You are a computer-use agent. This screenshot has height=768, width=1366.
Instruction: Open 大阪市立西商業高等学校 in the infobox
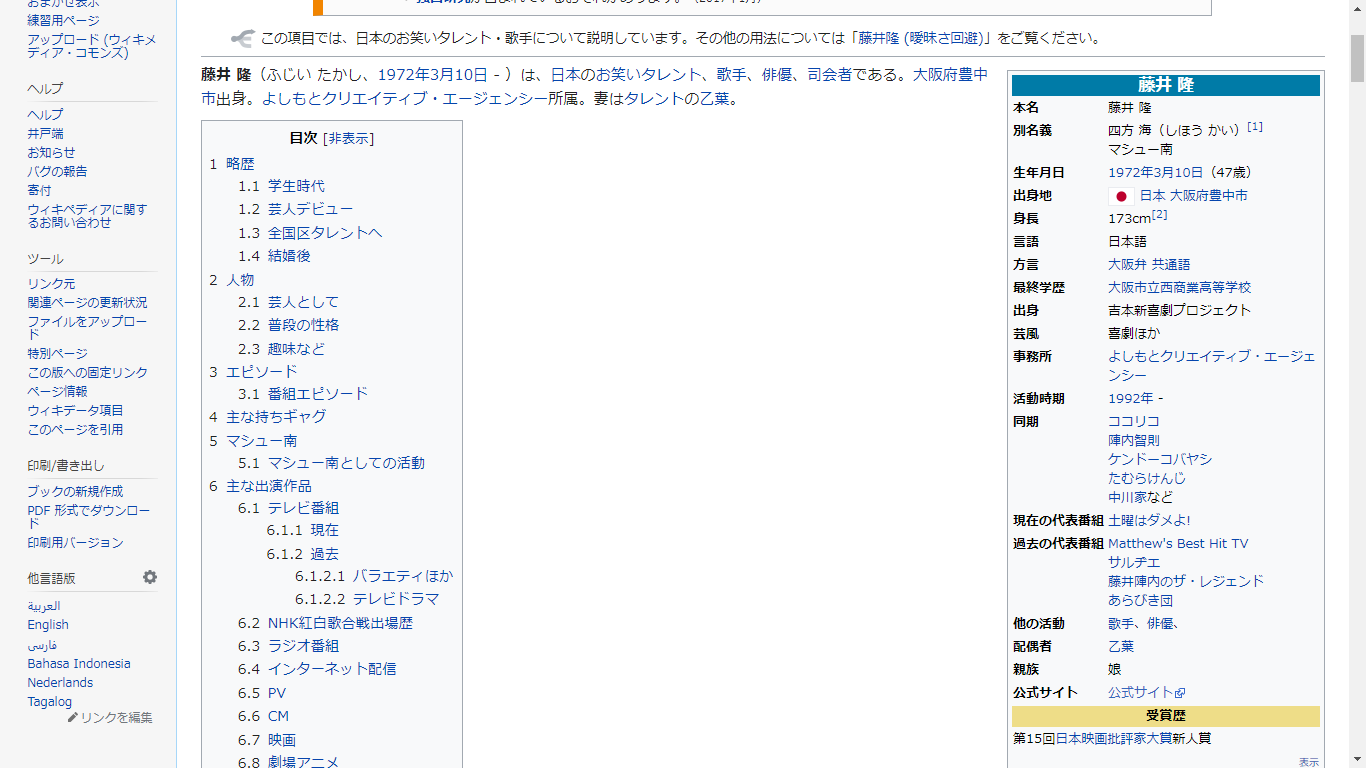point(1179,288)
